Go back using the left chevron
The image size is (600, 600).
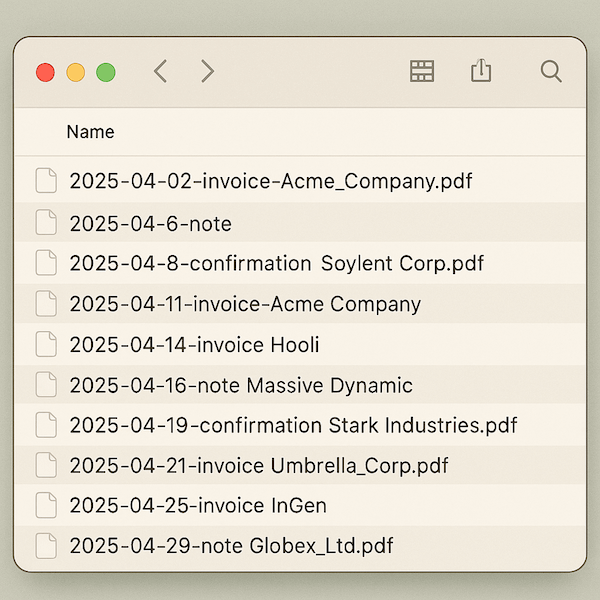click(x=160, y=71)
